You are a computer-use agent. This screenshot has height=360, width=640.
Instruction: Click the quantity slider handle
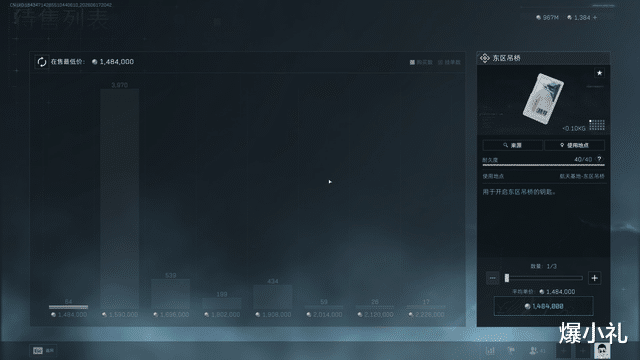[507, 278]
